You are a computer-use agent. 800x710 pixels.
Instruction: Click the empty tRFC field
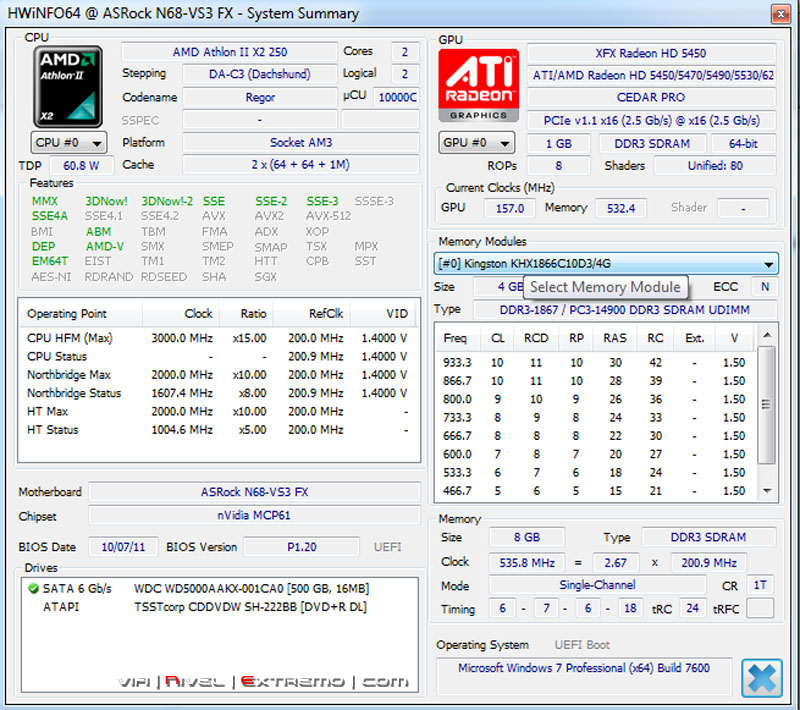[760, 608]
